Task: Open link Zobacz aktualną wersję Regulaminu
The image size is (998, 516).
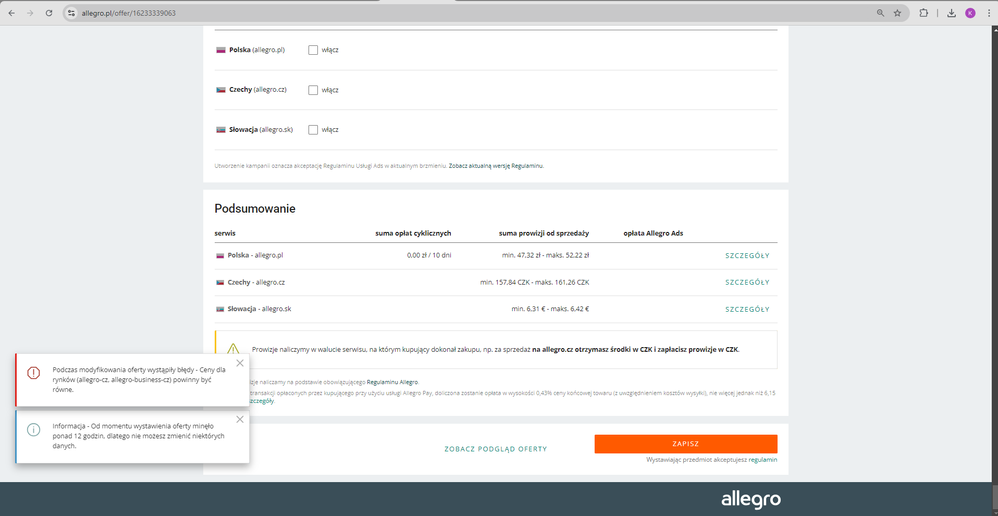Action: [x=496, y=165]
